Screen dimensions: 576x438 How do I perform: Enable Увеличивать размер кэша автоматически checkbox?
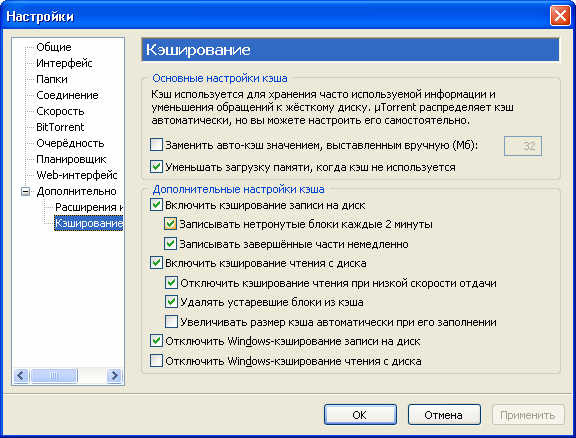[x=171, y=322]
